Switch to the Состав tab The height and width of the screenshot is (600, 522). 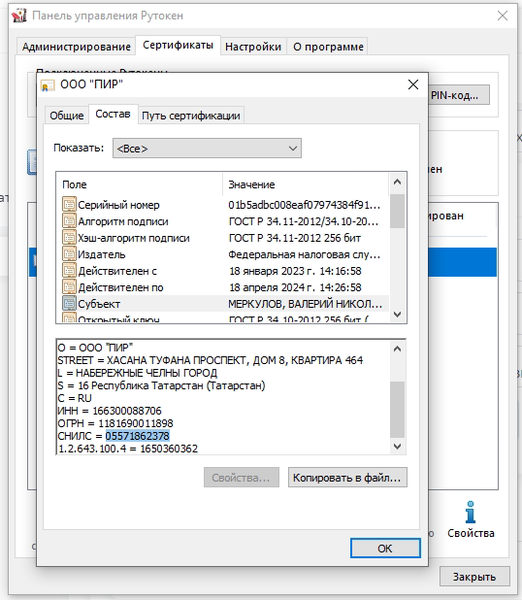pos(113,114)
